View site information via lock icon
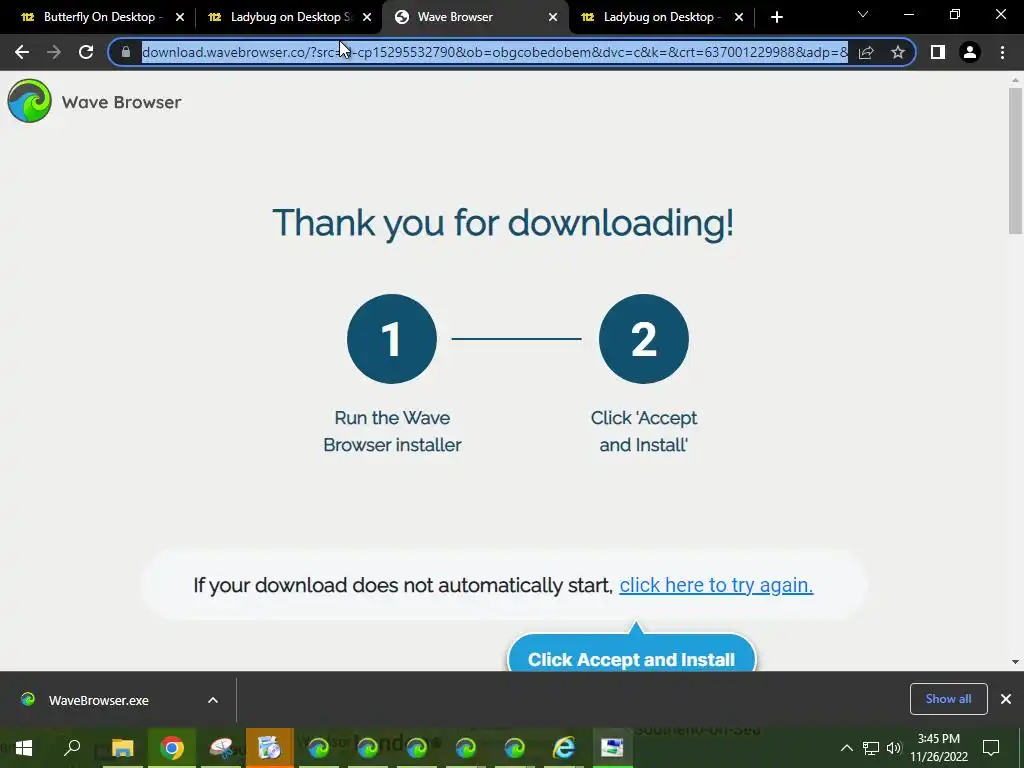Screen dimensions: 1024x768 125,52
